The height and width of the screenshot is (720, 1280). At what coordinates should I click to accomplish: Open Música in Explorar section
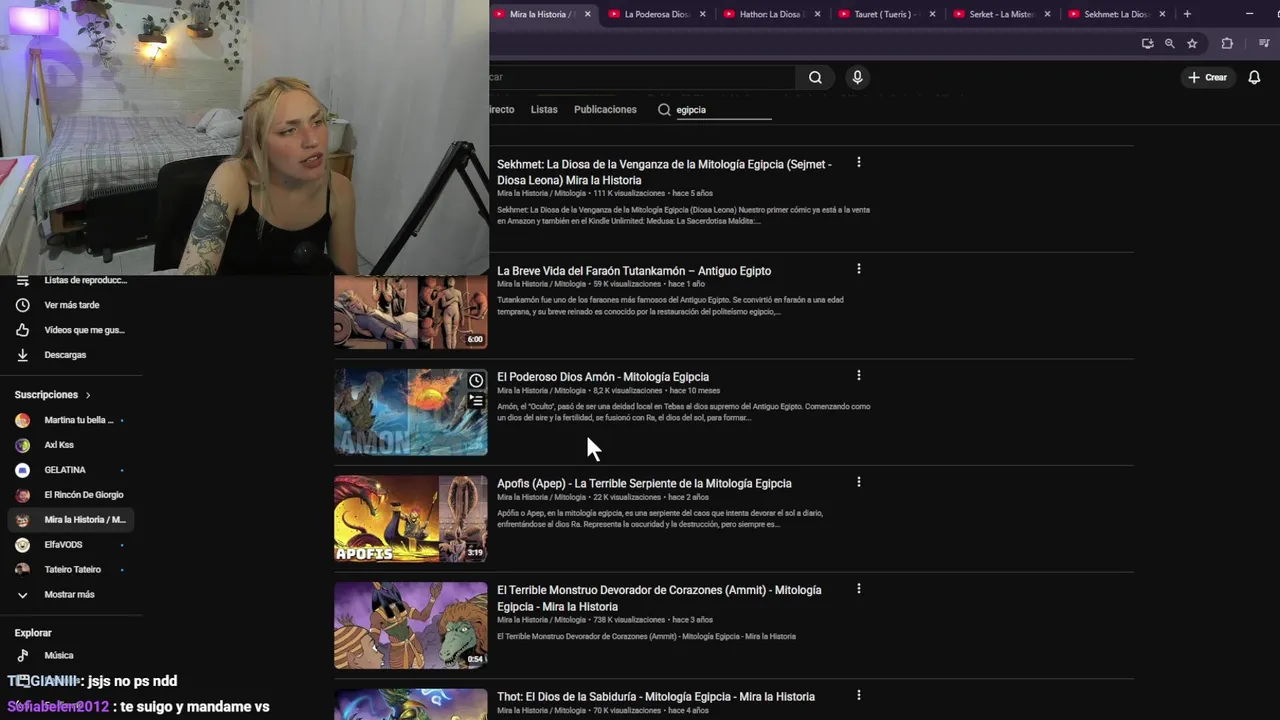click(x=71, y=655)
